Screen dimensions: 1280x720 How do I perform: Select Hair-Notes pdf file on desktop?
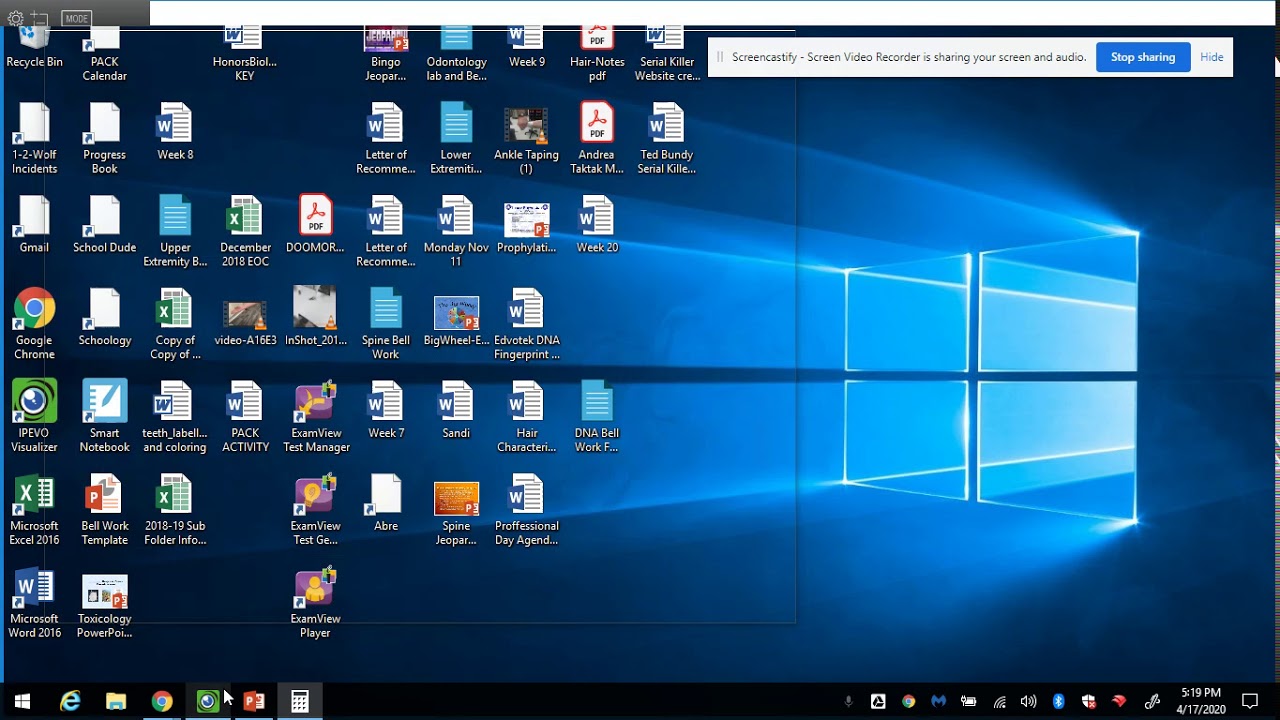coord(597,55)
